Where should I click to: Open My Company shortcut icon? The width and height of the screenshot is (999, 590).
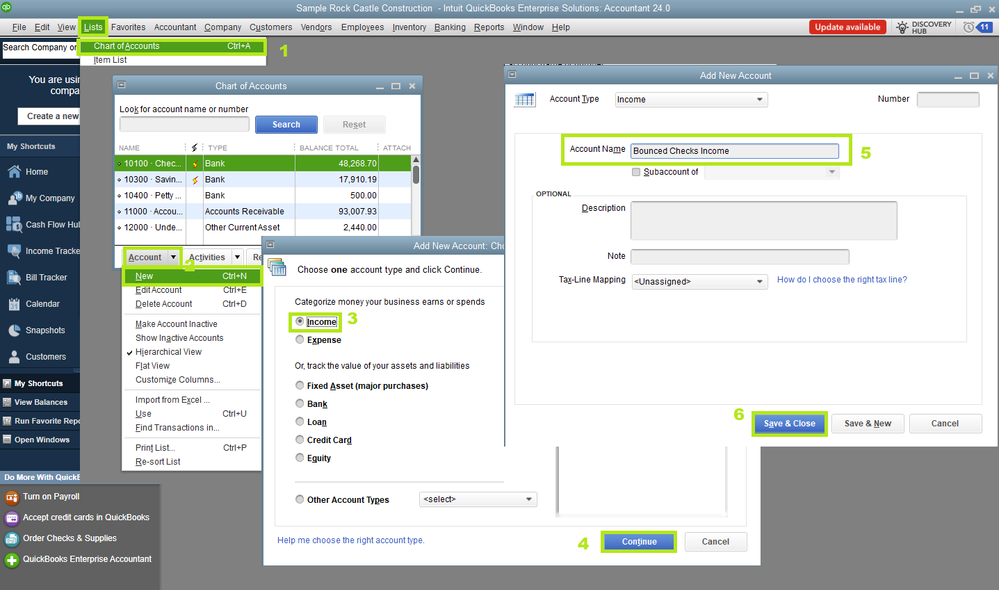14,198
